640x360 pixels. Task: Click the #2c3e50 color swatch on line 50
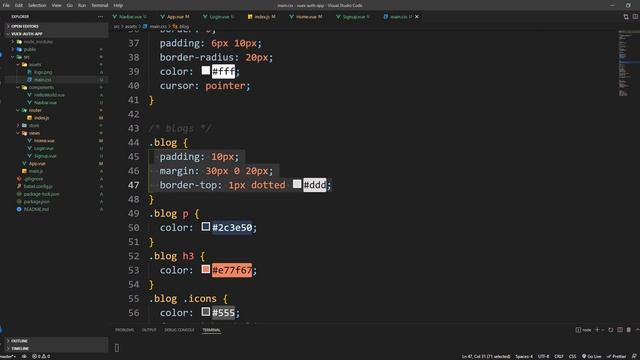click(206, 227)
